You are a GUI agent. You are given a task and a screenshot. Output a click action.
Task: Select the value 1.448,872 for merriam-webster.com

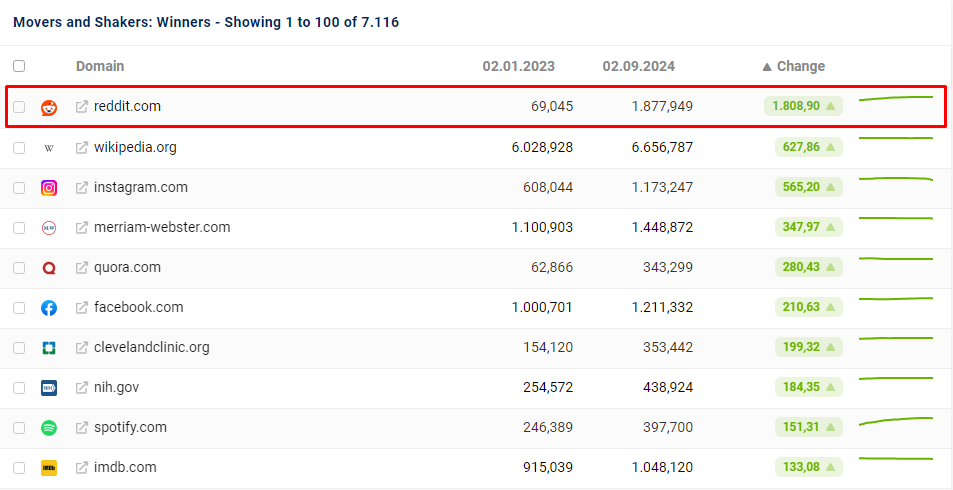click(662, 228)
